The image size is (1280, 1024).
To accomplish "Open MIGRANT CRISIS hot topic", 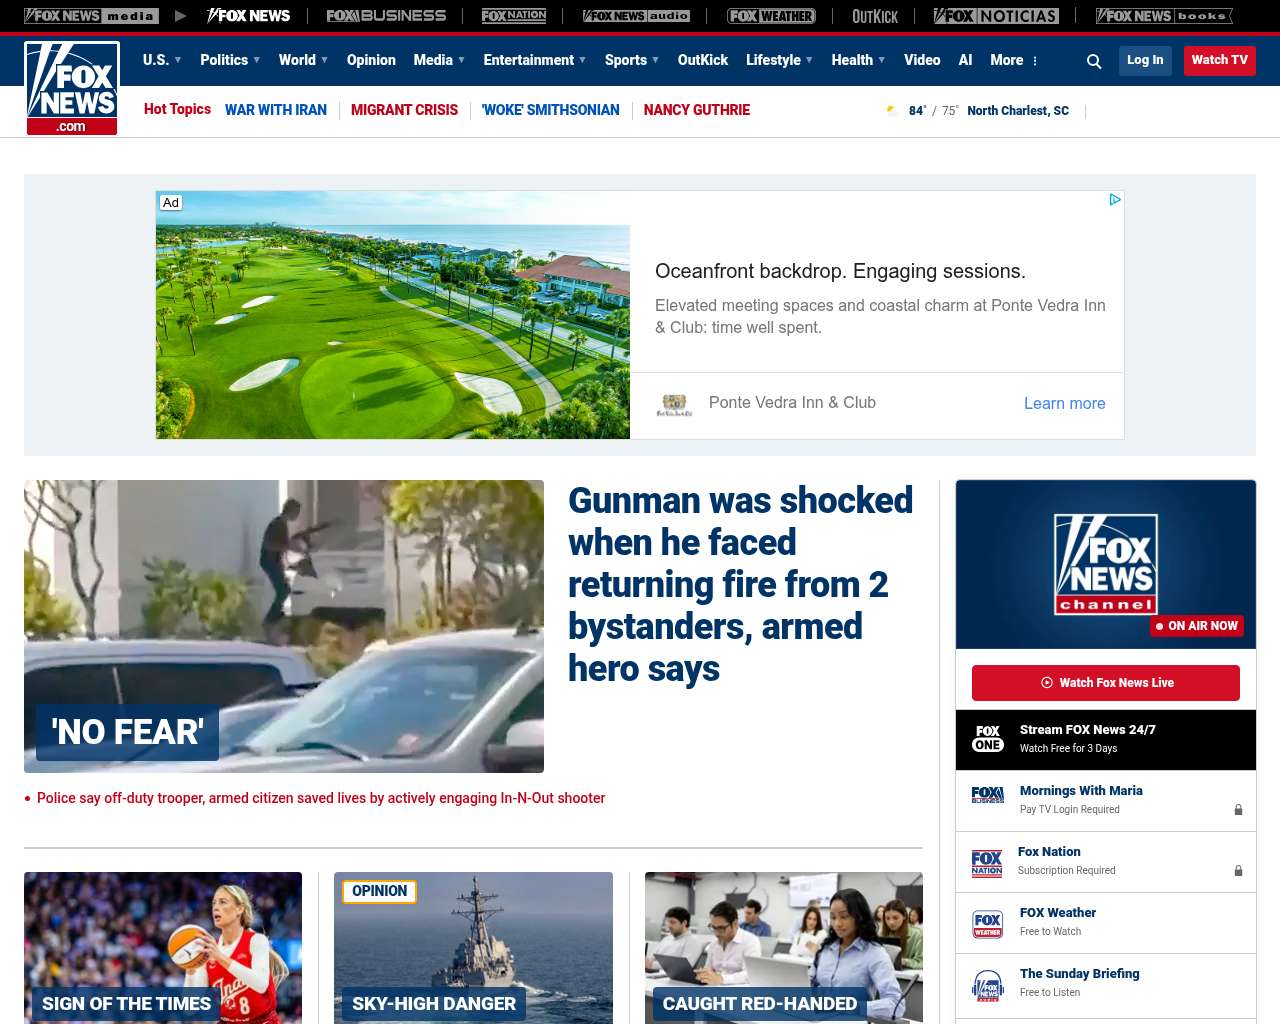I will coord(404,110).
